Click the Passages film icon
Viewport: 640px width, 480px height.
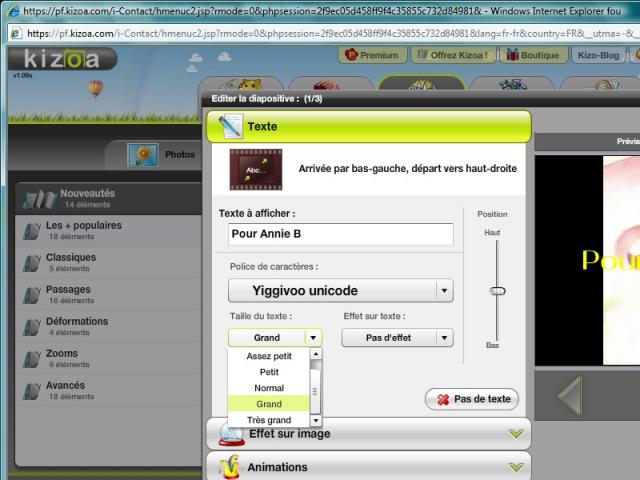click(32, 296)
